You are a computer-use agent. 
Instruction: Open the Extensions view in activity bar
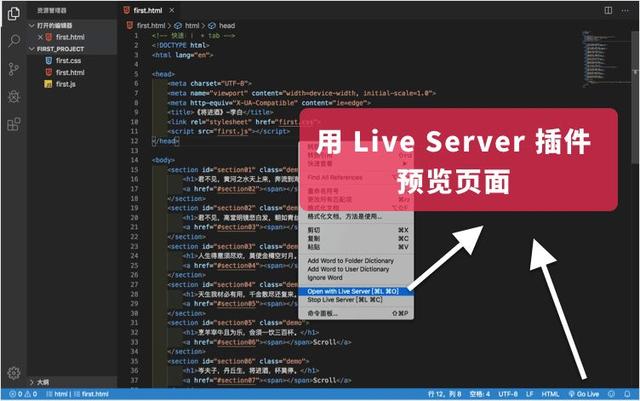(14, 124)
